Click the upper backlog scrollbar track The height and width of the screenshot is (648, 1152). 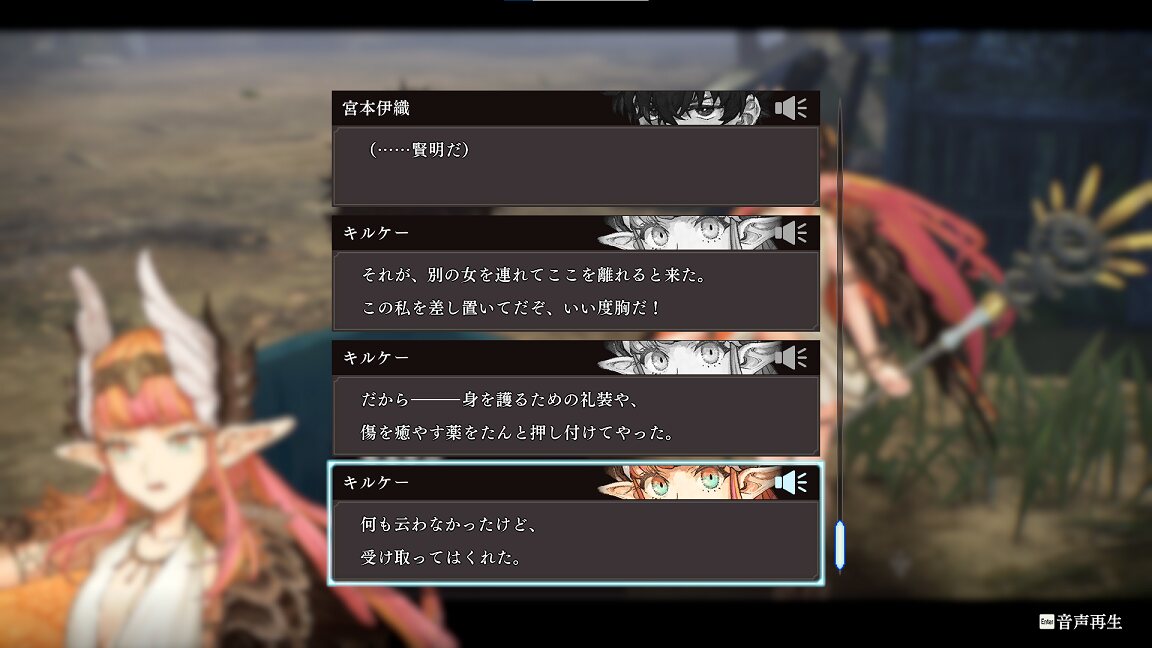click(x=840, y=309)
